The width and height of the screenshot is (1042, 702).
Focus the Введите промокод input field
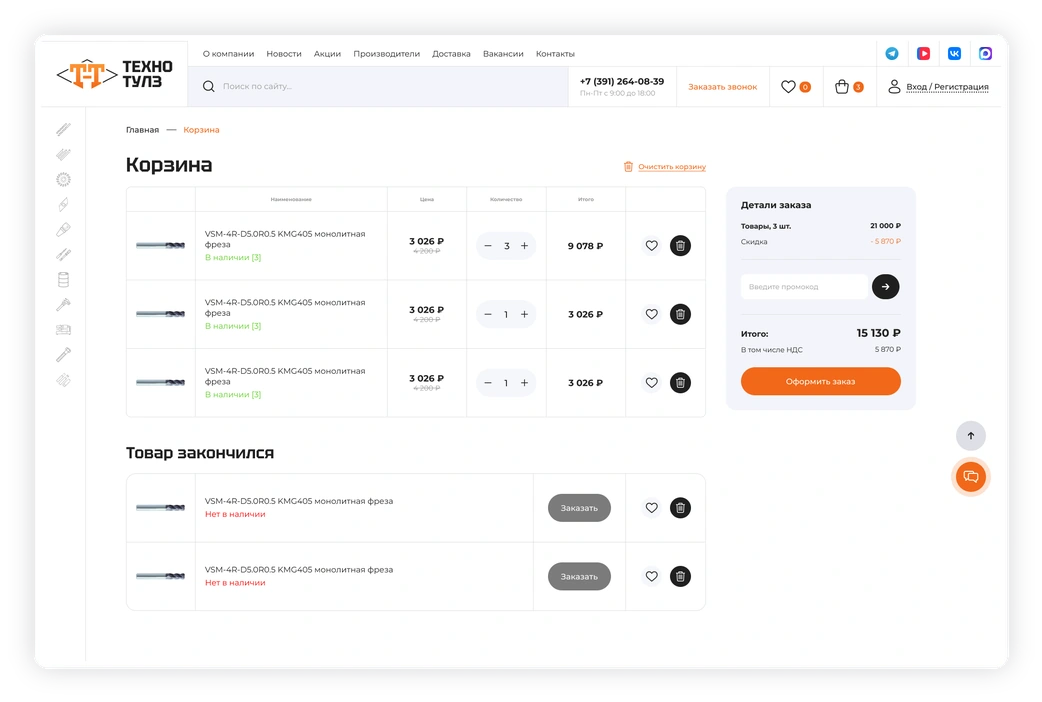[x=804, y=287]
